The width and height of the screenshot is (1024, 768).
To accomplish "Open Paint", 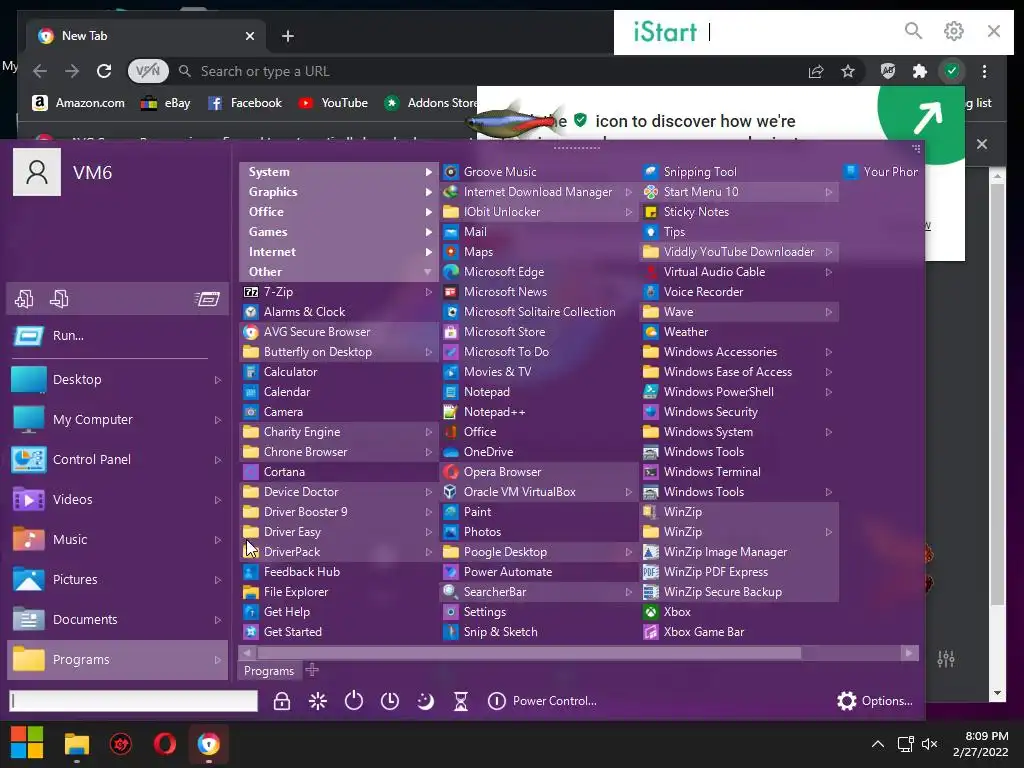I will point(539,512).
